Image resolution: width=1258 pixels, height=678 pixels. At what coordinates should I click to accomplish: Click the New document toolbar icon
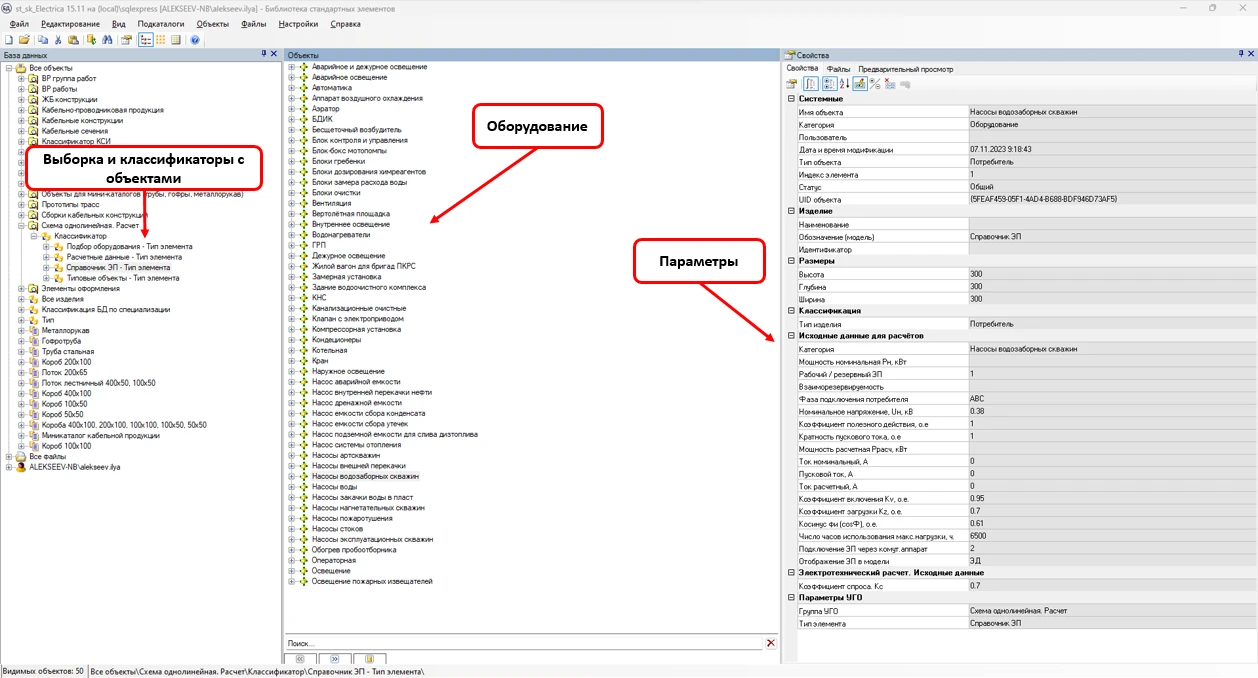pyautogui.click(x=9, y=40)
